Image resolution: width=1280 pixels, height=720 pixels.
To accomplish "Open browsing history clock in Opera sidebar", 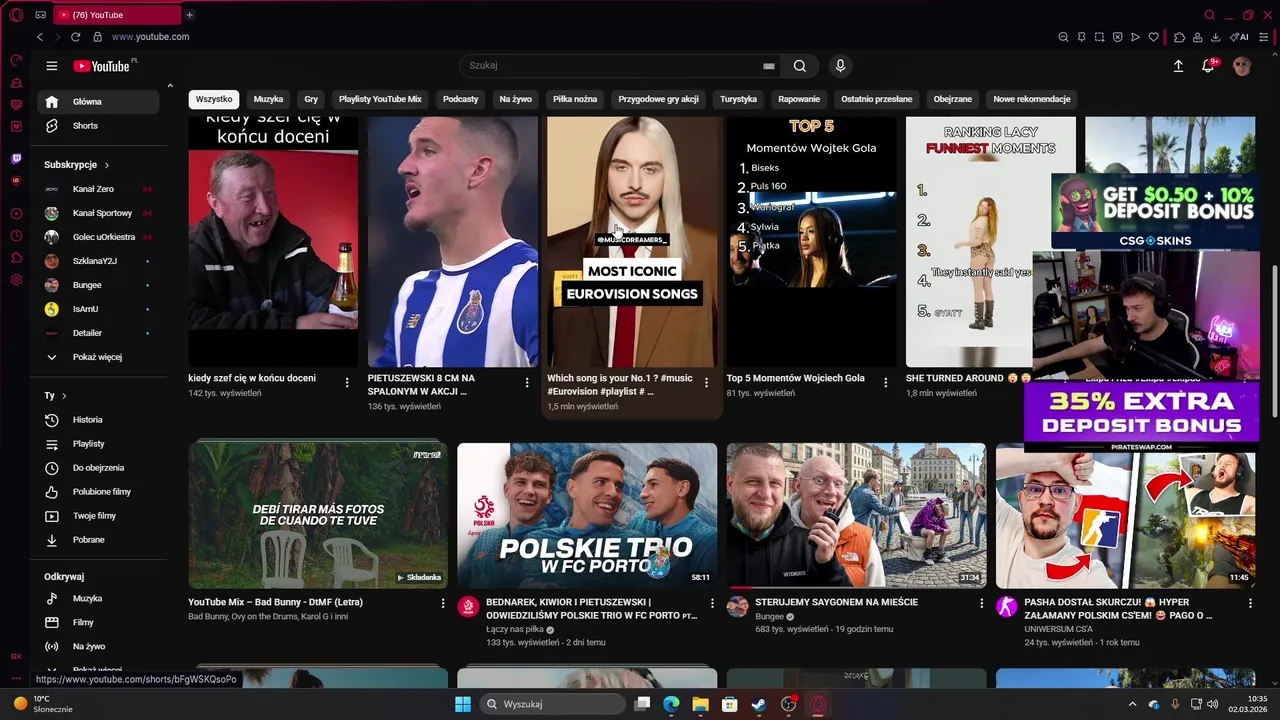I will 16,236.
